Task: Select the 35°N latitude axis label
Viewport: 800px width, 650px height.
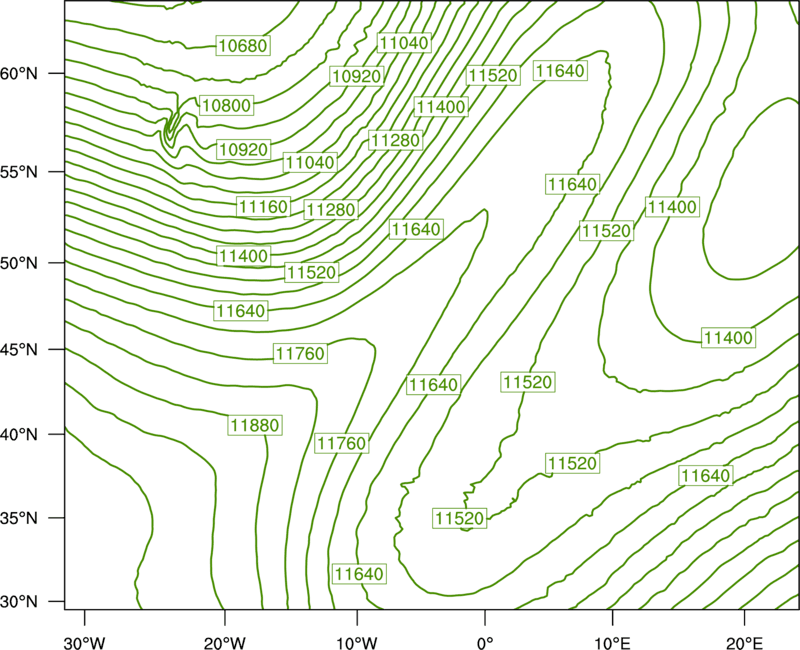Action: [19, 518]
